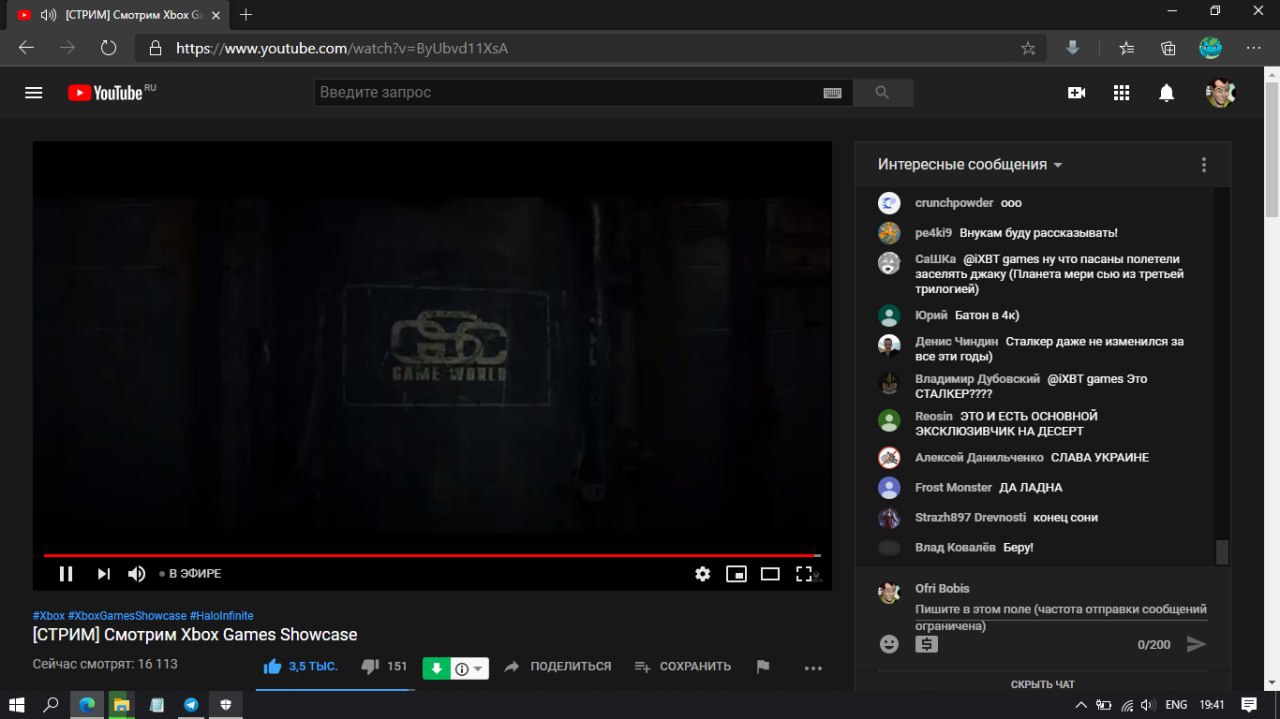Save the video with СОХРАНИТЬ
The image size is (1280, 719).
point(682,666)
